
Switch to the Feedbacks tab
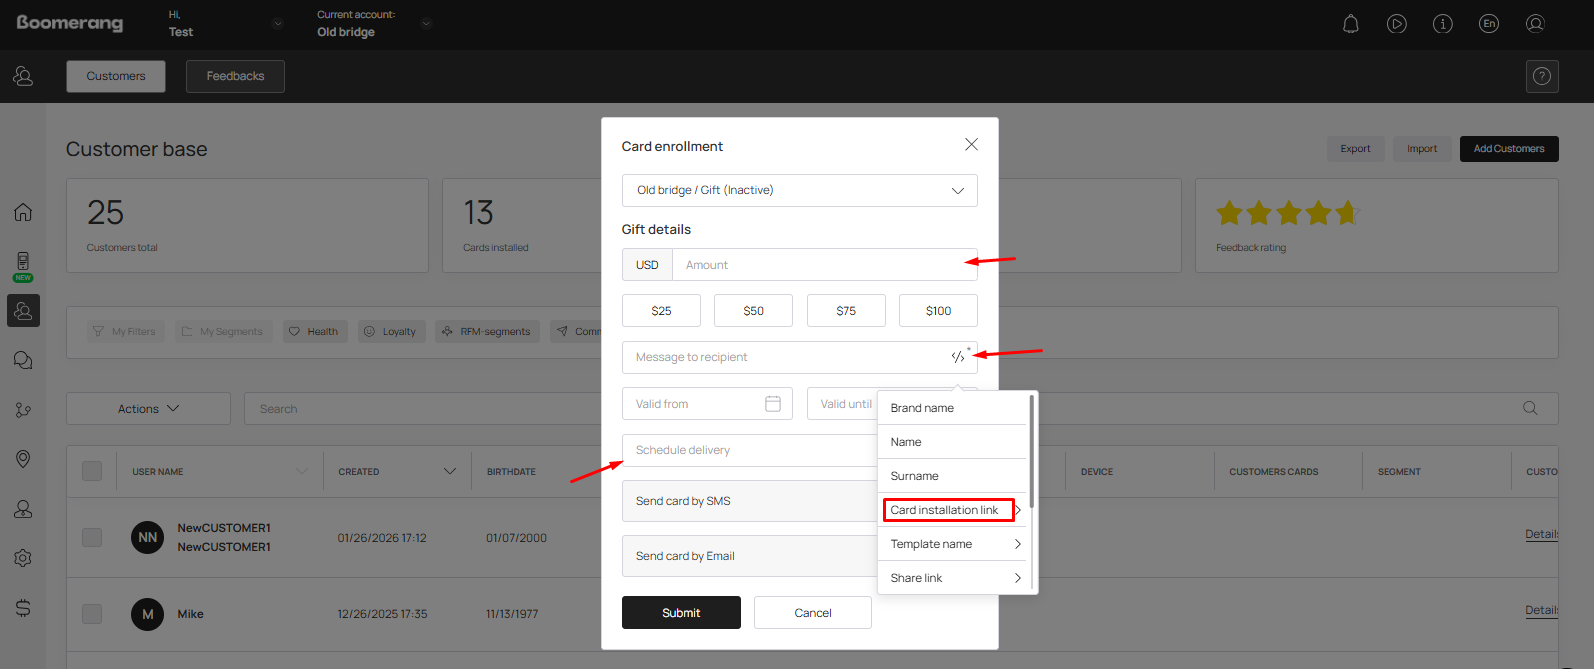tap(235, 76)
